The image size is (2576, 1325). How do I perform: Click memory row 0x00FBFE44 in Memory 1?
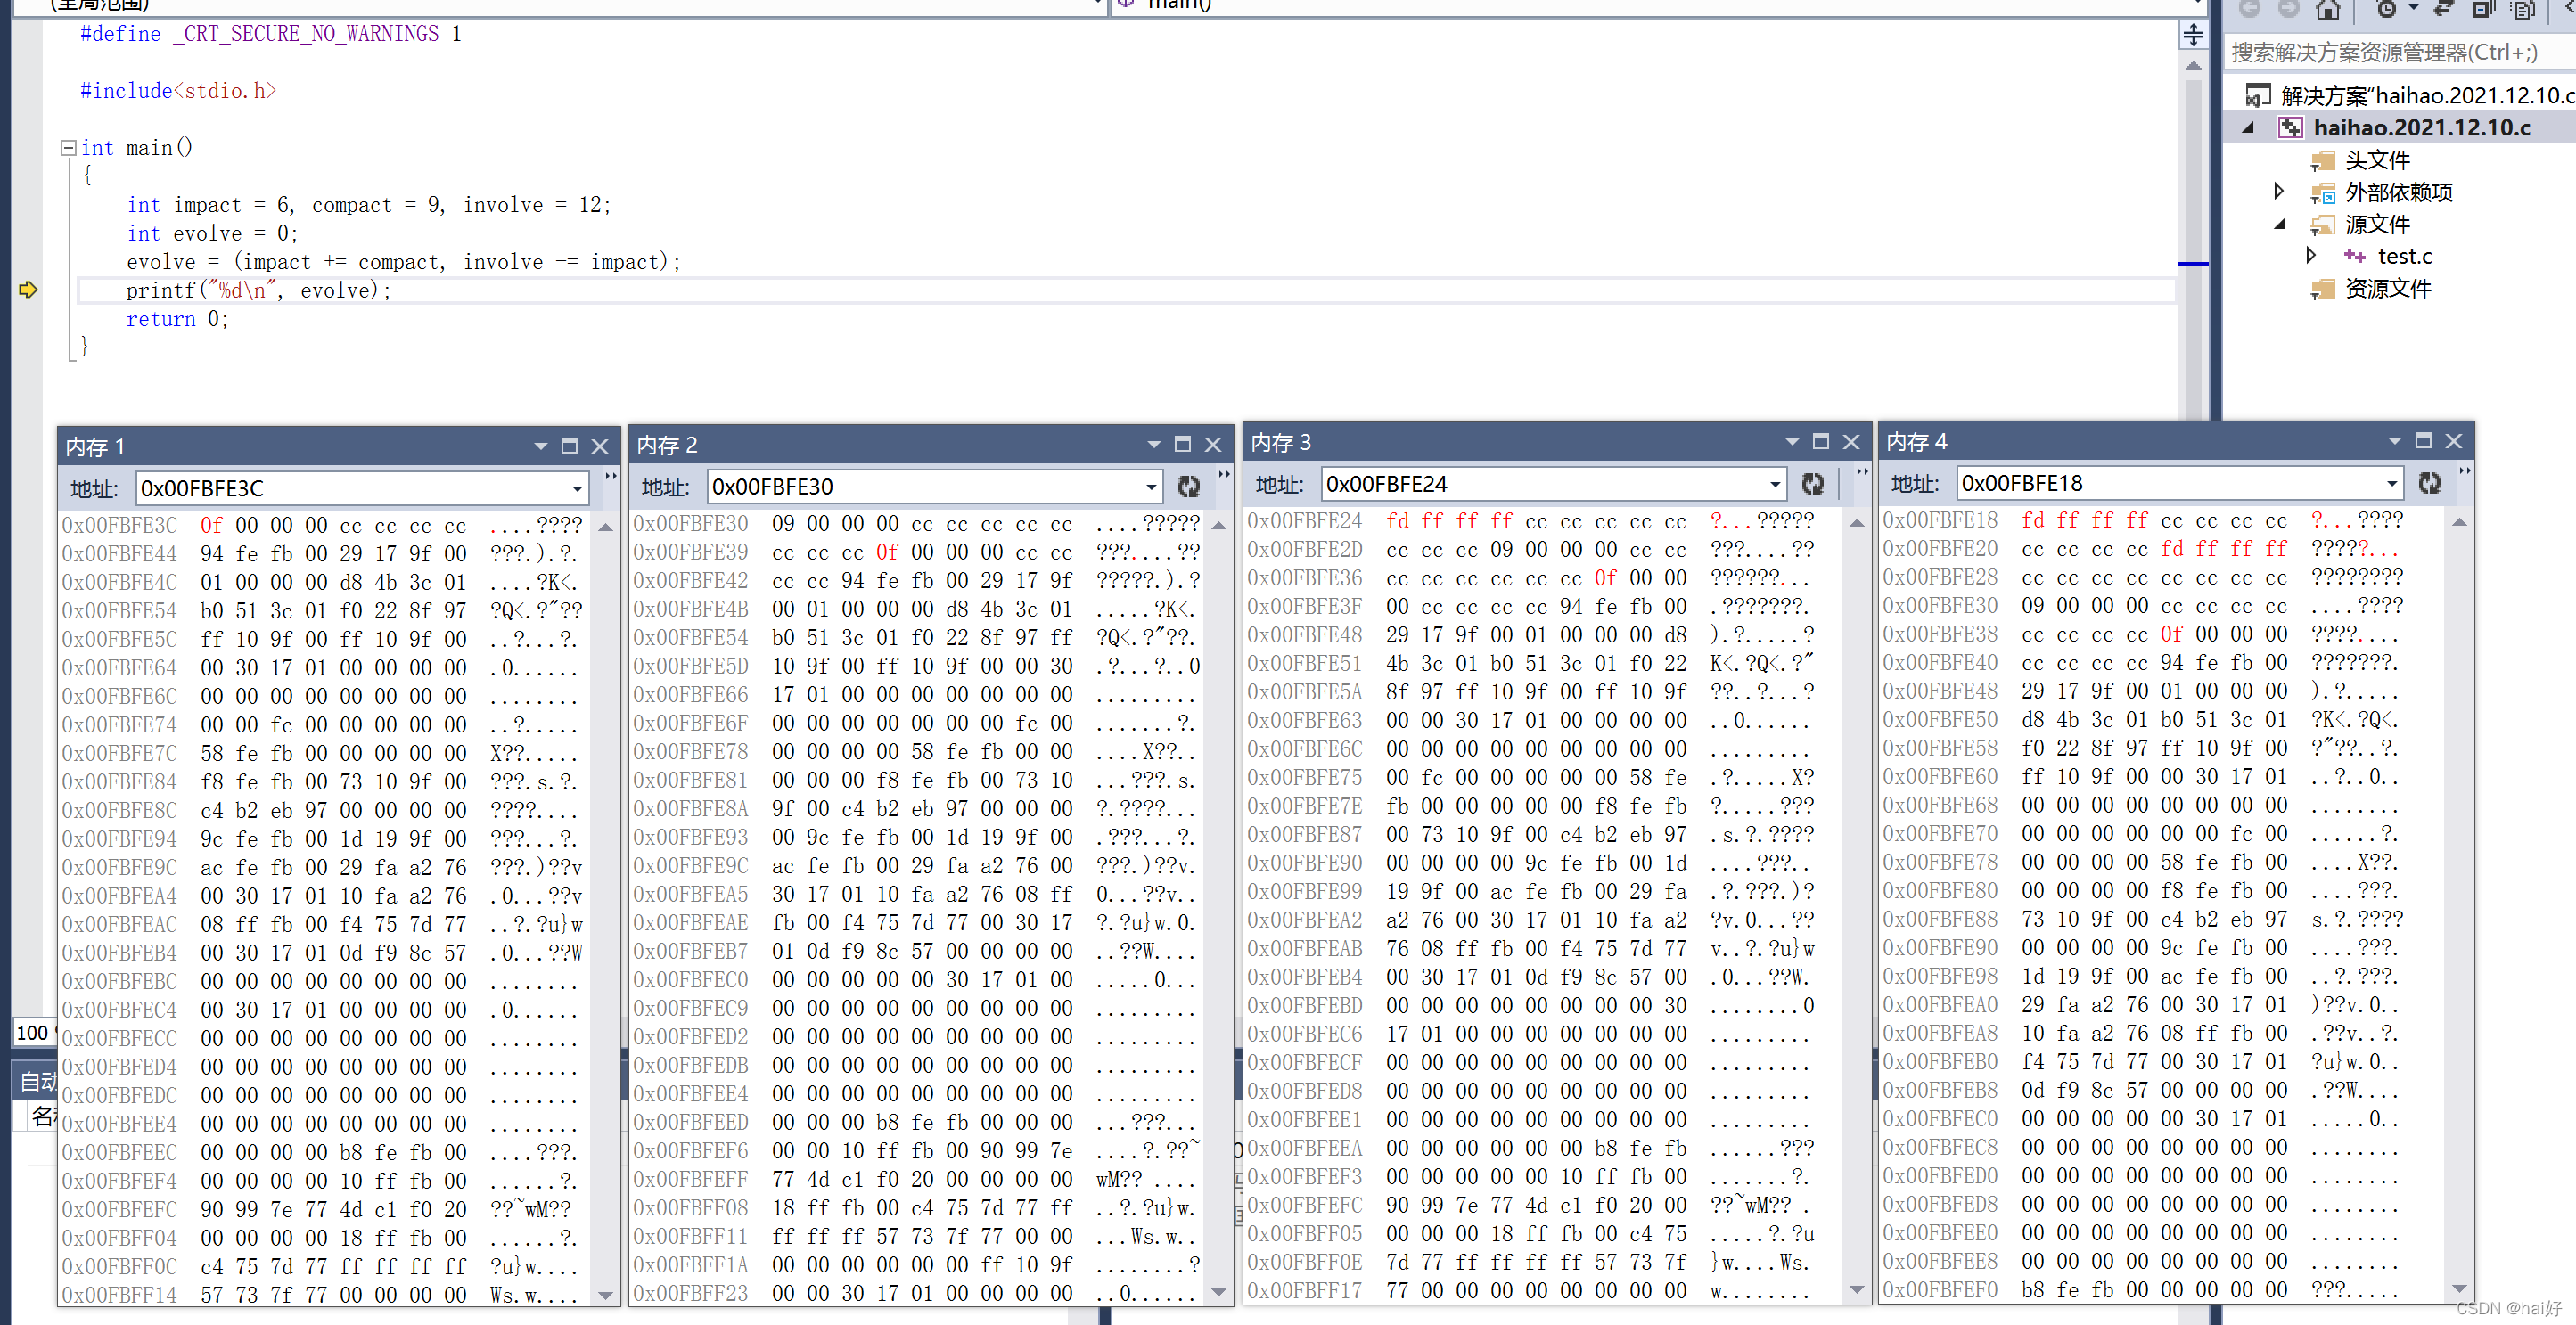point(321,554)
